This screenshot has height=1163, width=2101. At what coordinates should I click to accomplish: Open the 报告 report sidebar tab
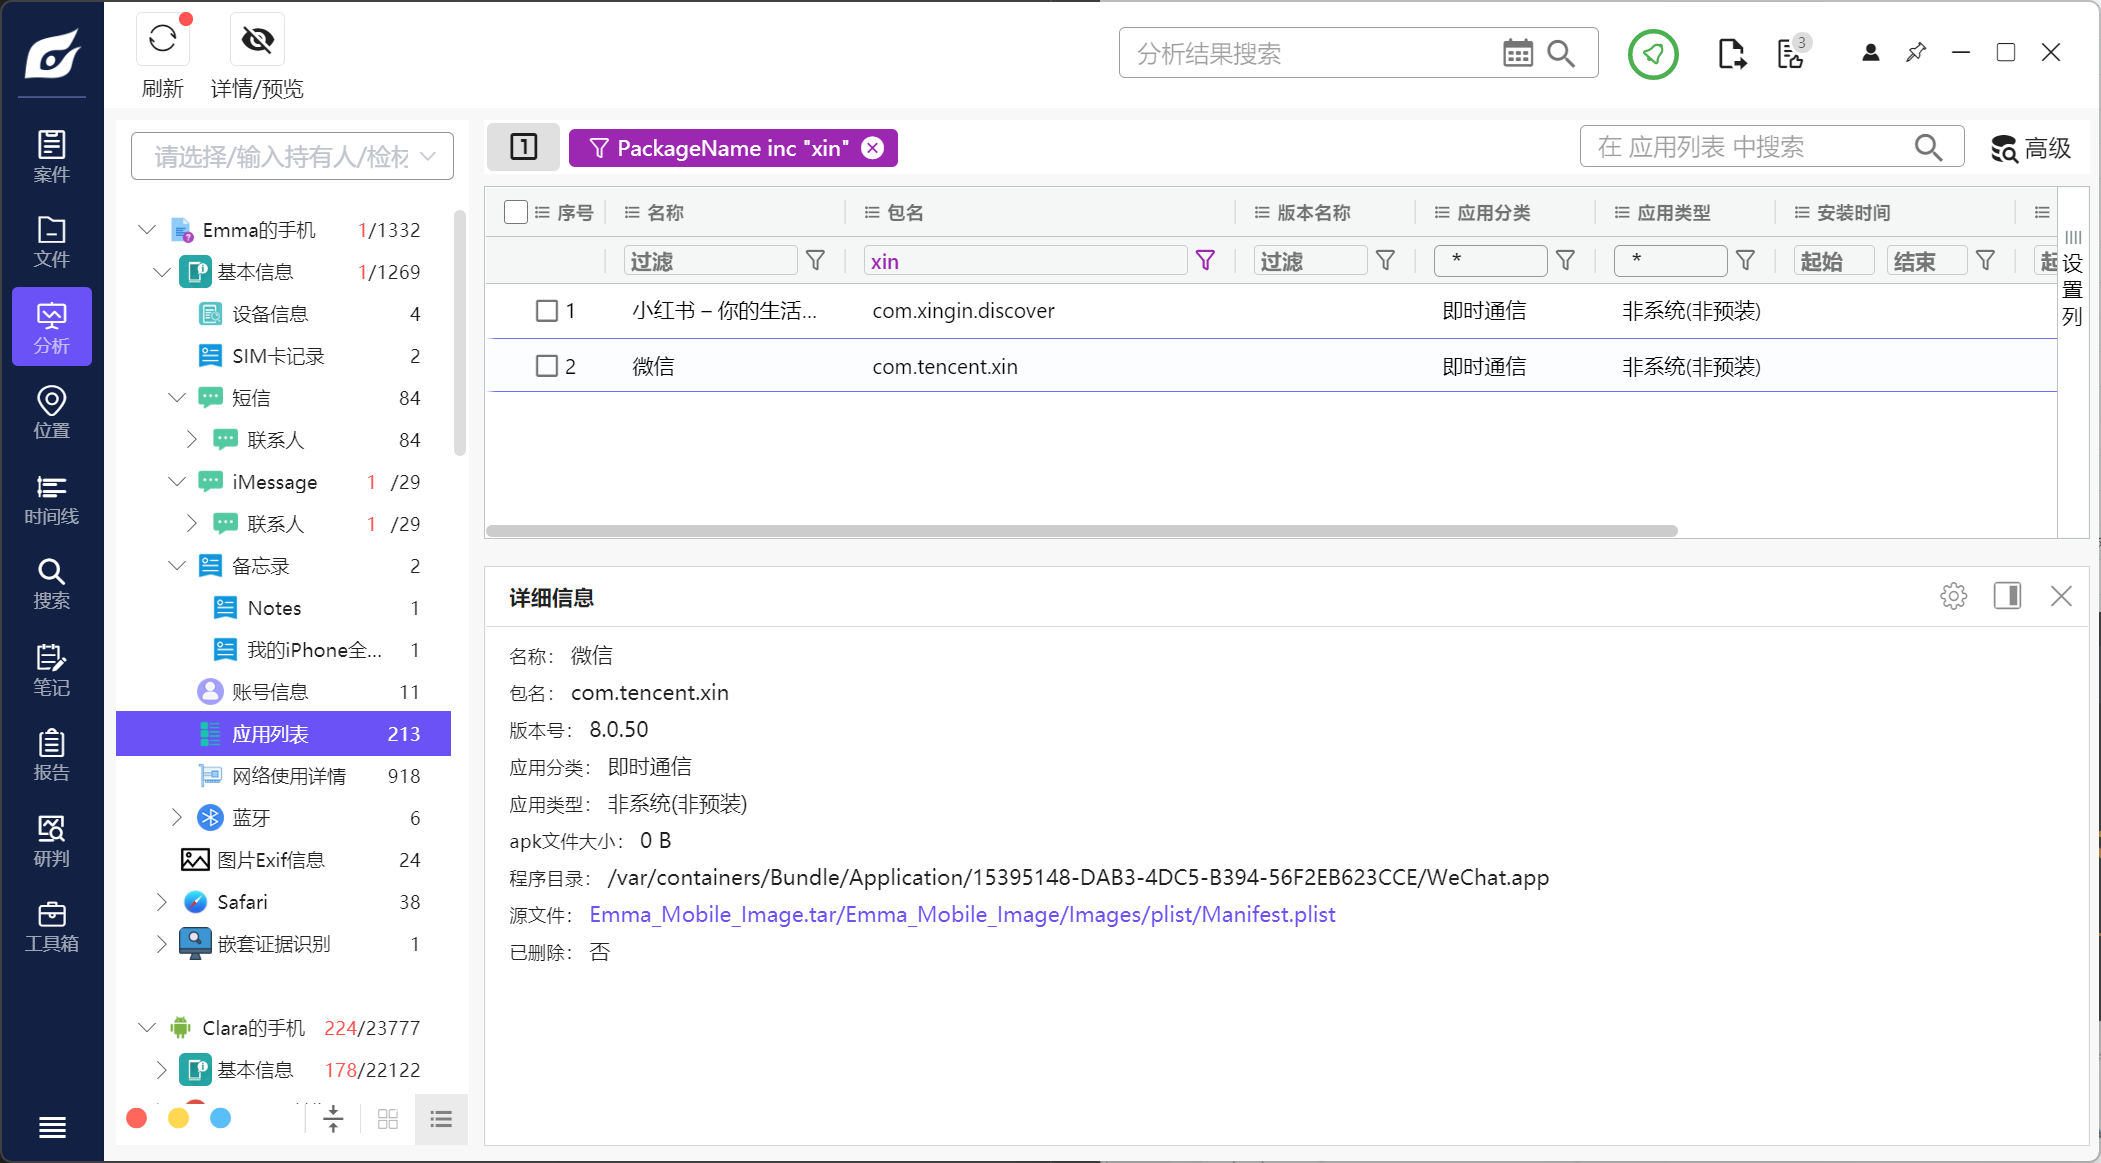point(51,755)
